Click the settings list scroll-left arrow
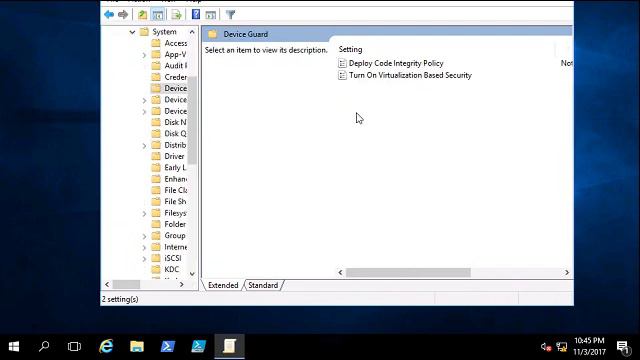The image size is (640, 360). [x=340, y=273]
